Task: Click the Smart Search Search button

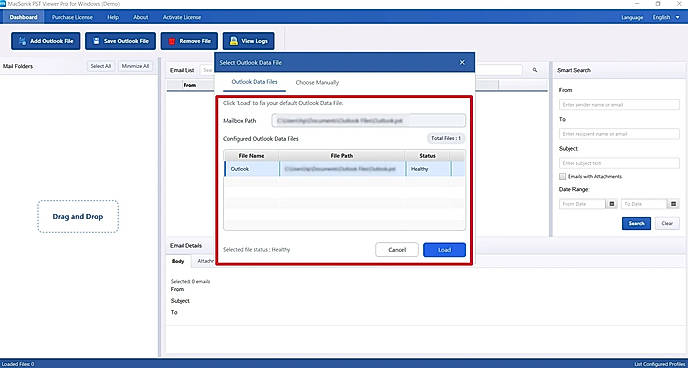Action: (636, 223)
